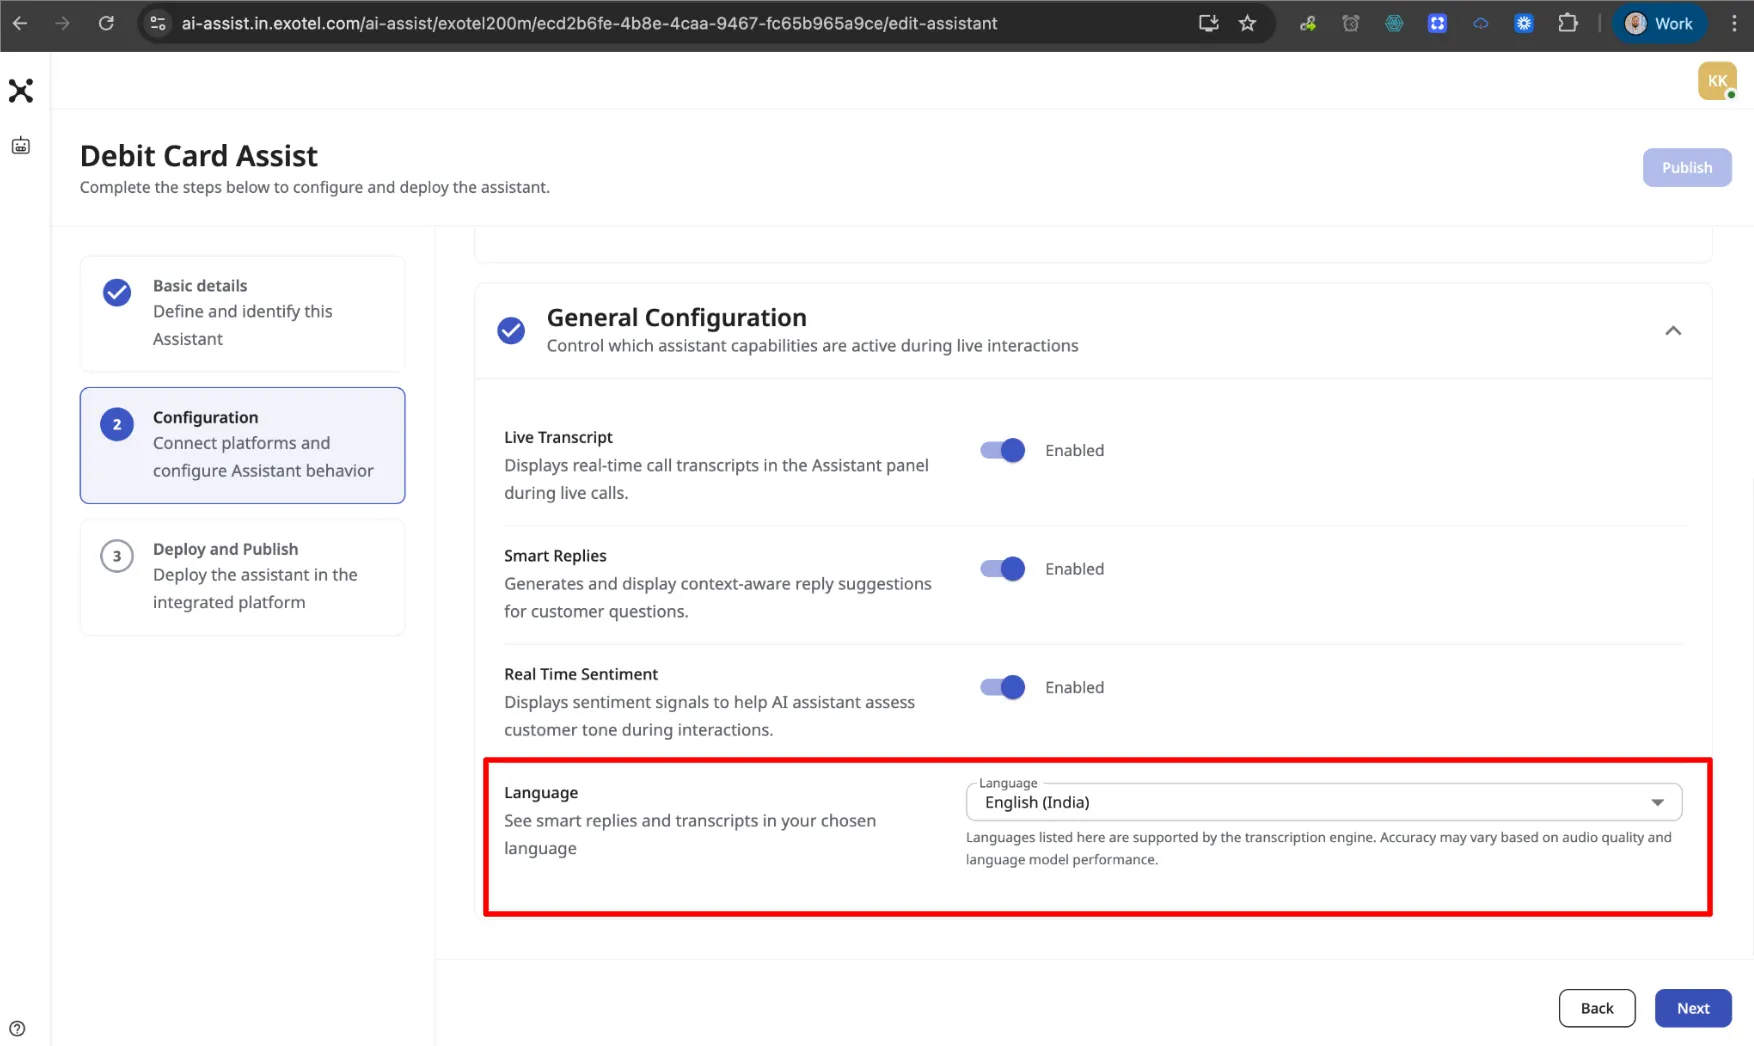Screen dimensions: 1754x1046
Task: Turn off Real Time Sentiment toggle
Action: click(1003, 687)
